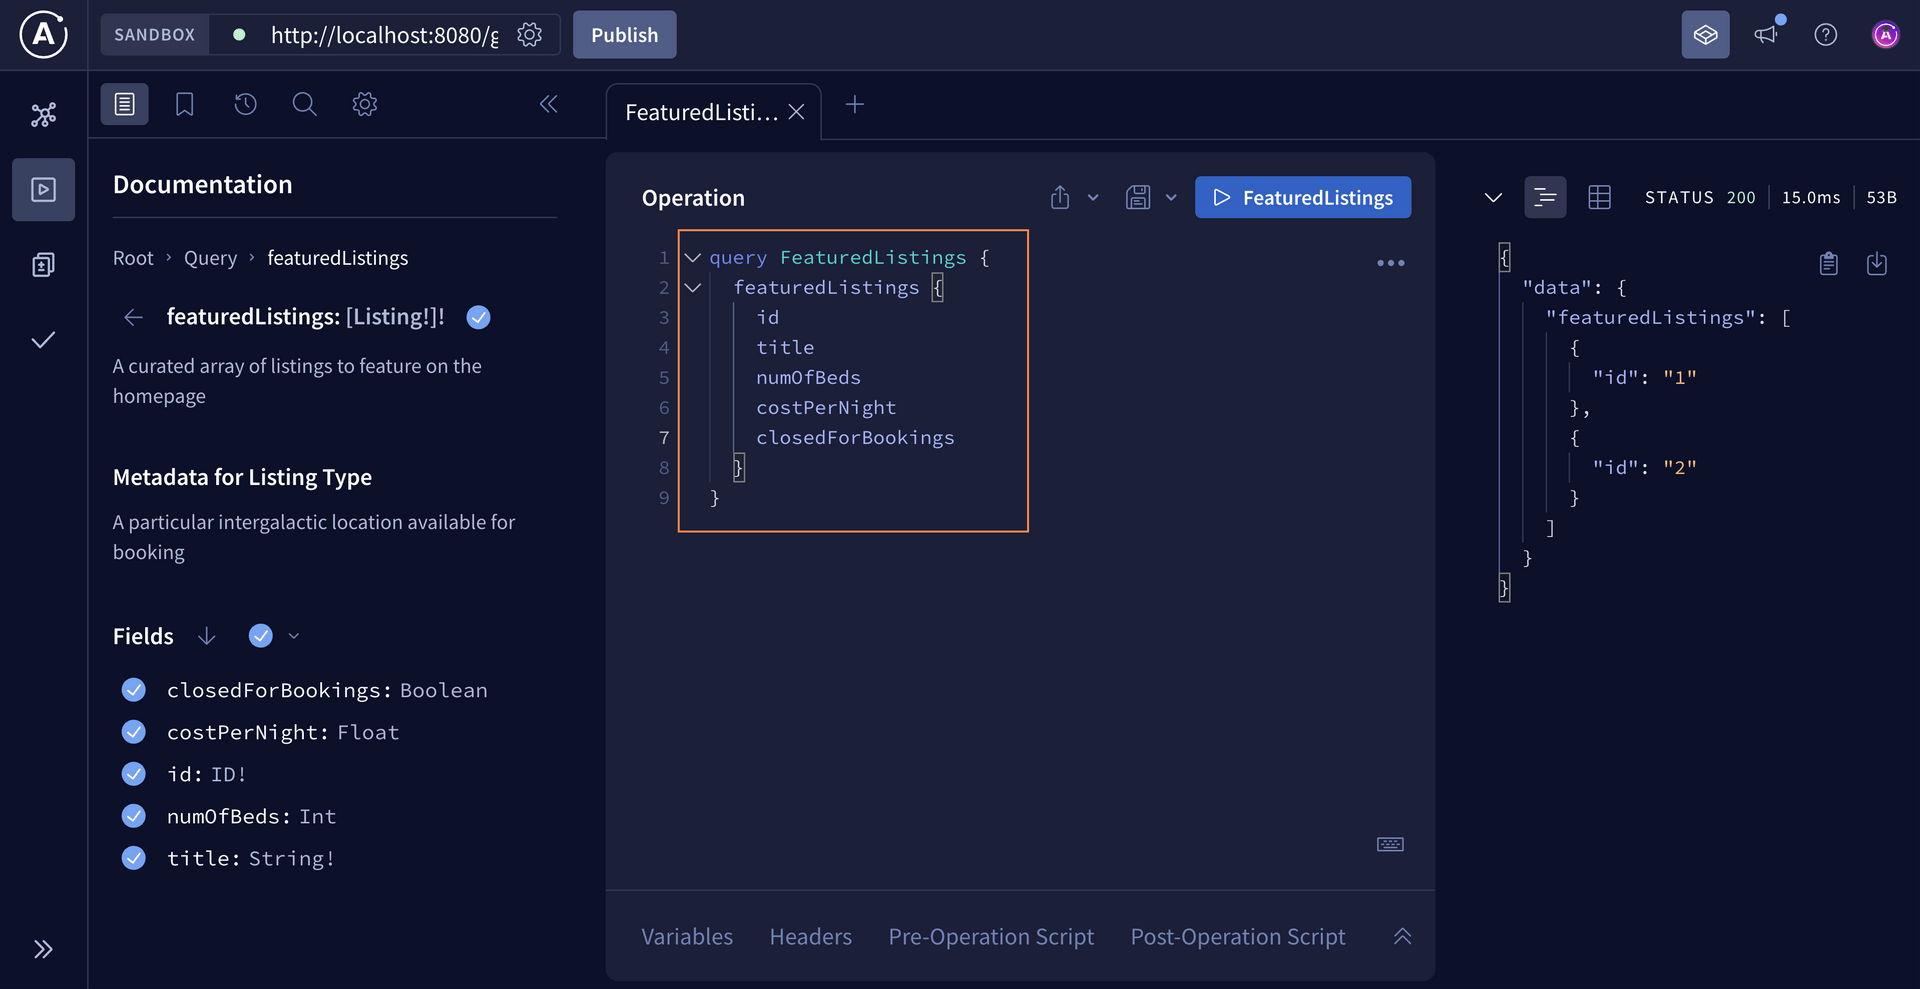Open the Pre-Operation Script tab
The height and width of the screenshot is (989, 1920).
(x=990, y=936)
